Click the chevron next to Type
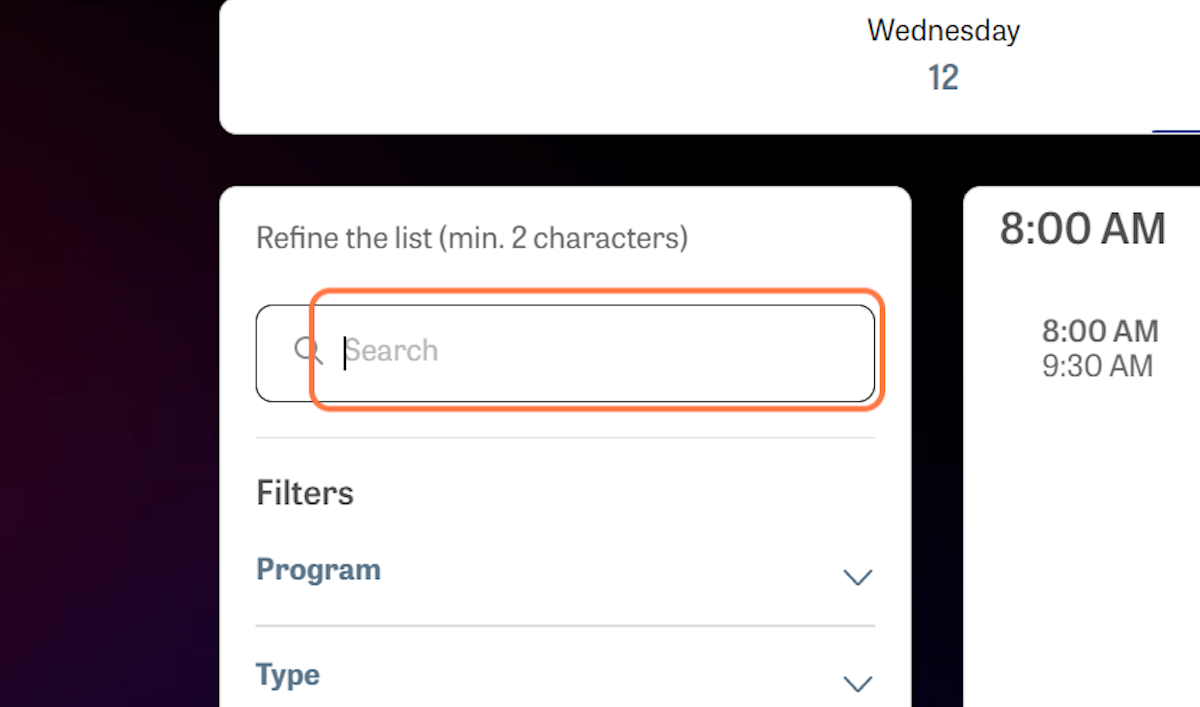The width and height of the screenshot is (1200, 707). click(x=857, y=684)
